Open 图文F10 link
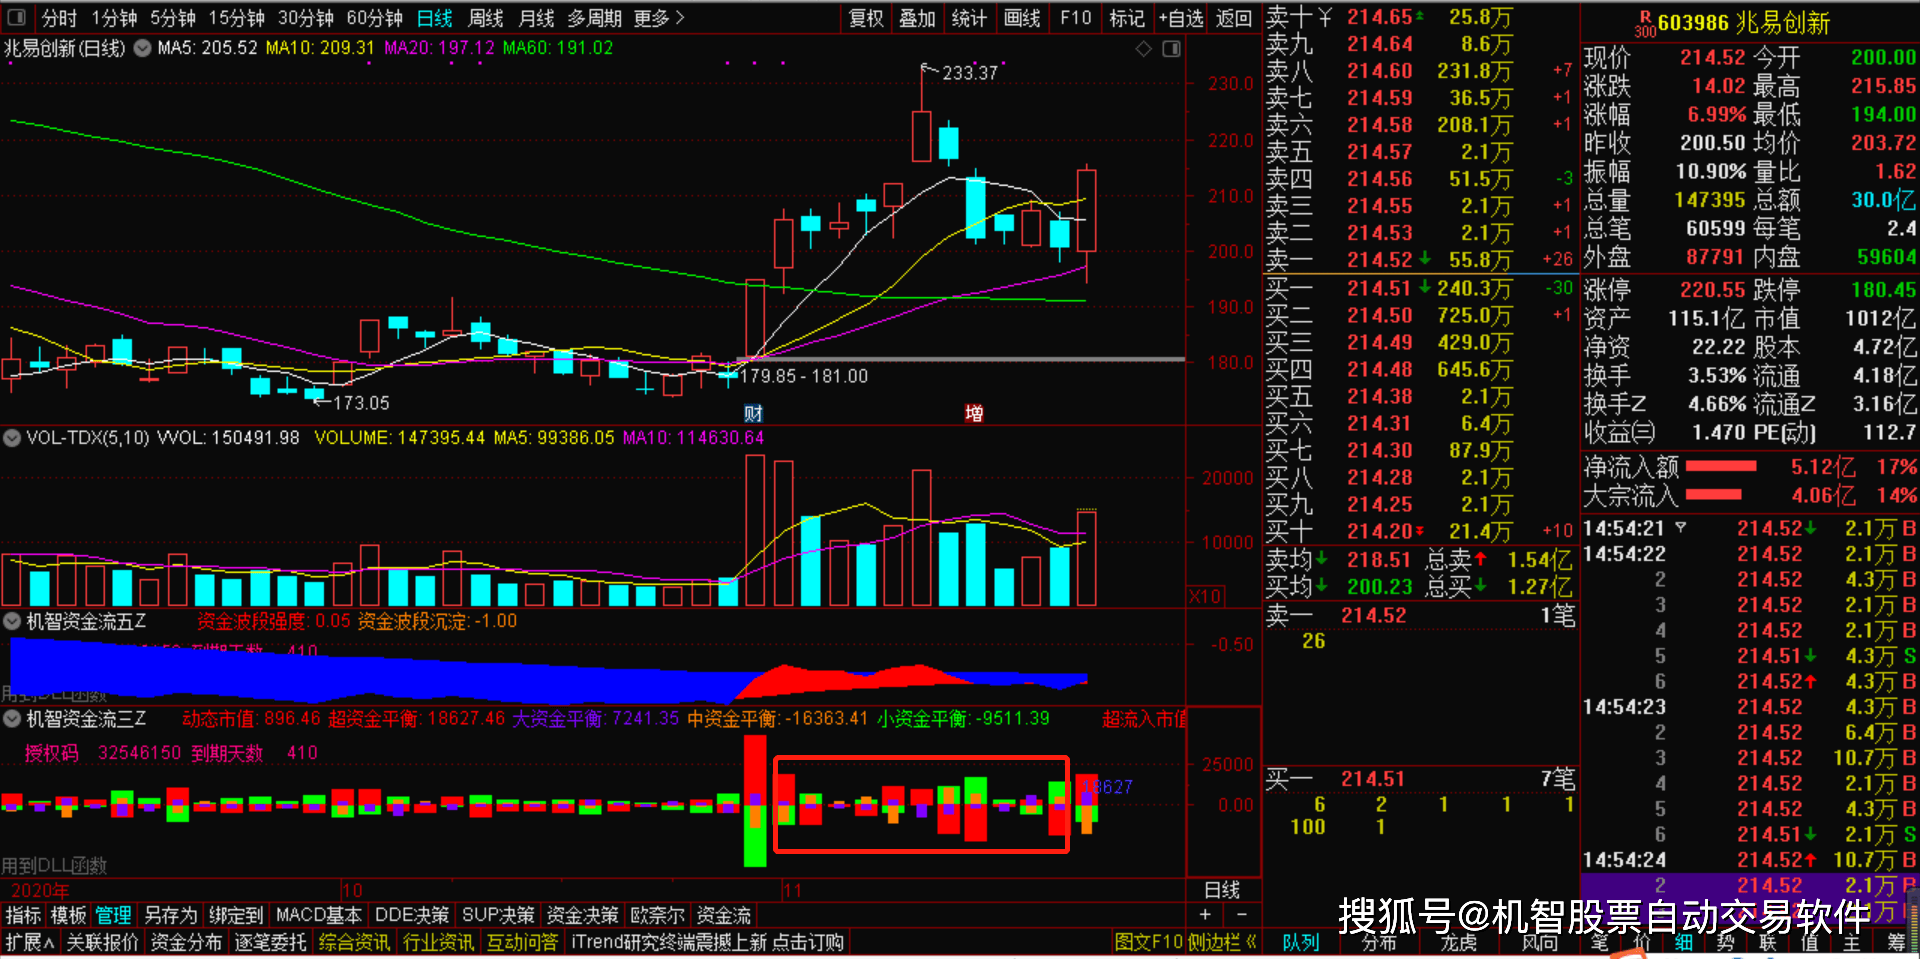The image size is (1920, 959). 1148,942
